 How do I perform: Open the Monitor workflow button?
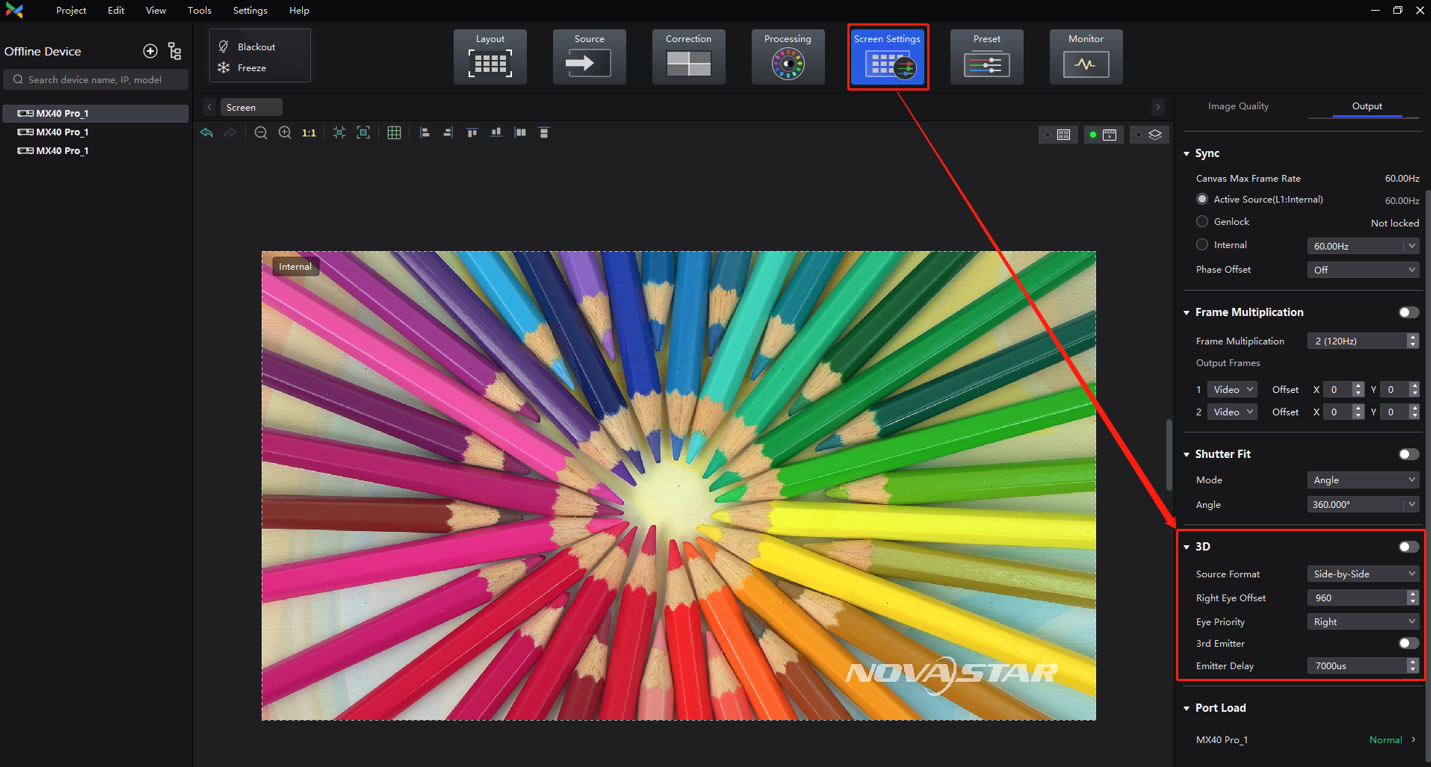tap(1086, 57)
